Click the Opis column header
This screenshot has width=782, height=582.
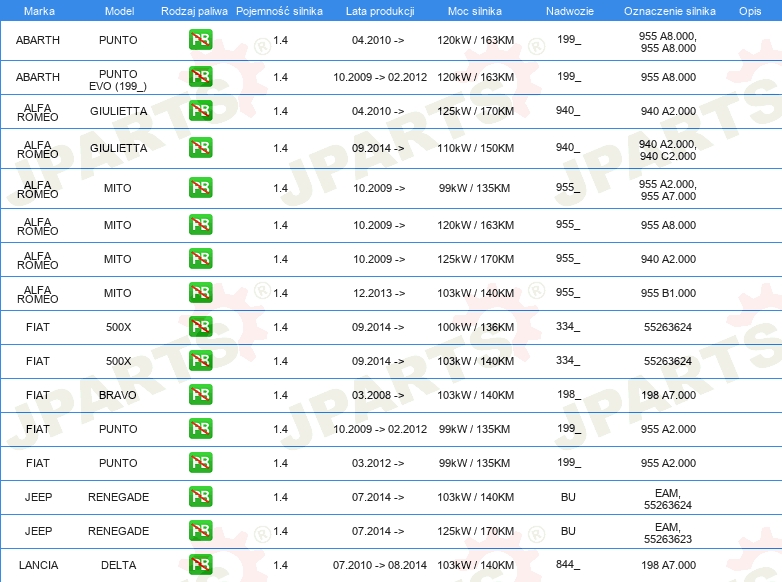[x=750, y=11]
